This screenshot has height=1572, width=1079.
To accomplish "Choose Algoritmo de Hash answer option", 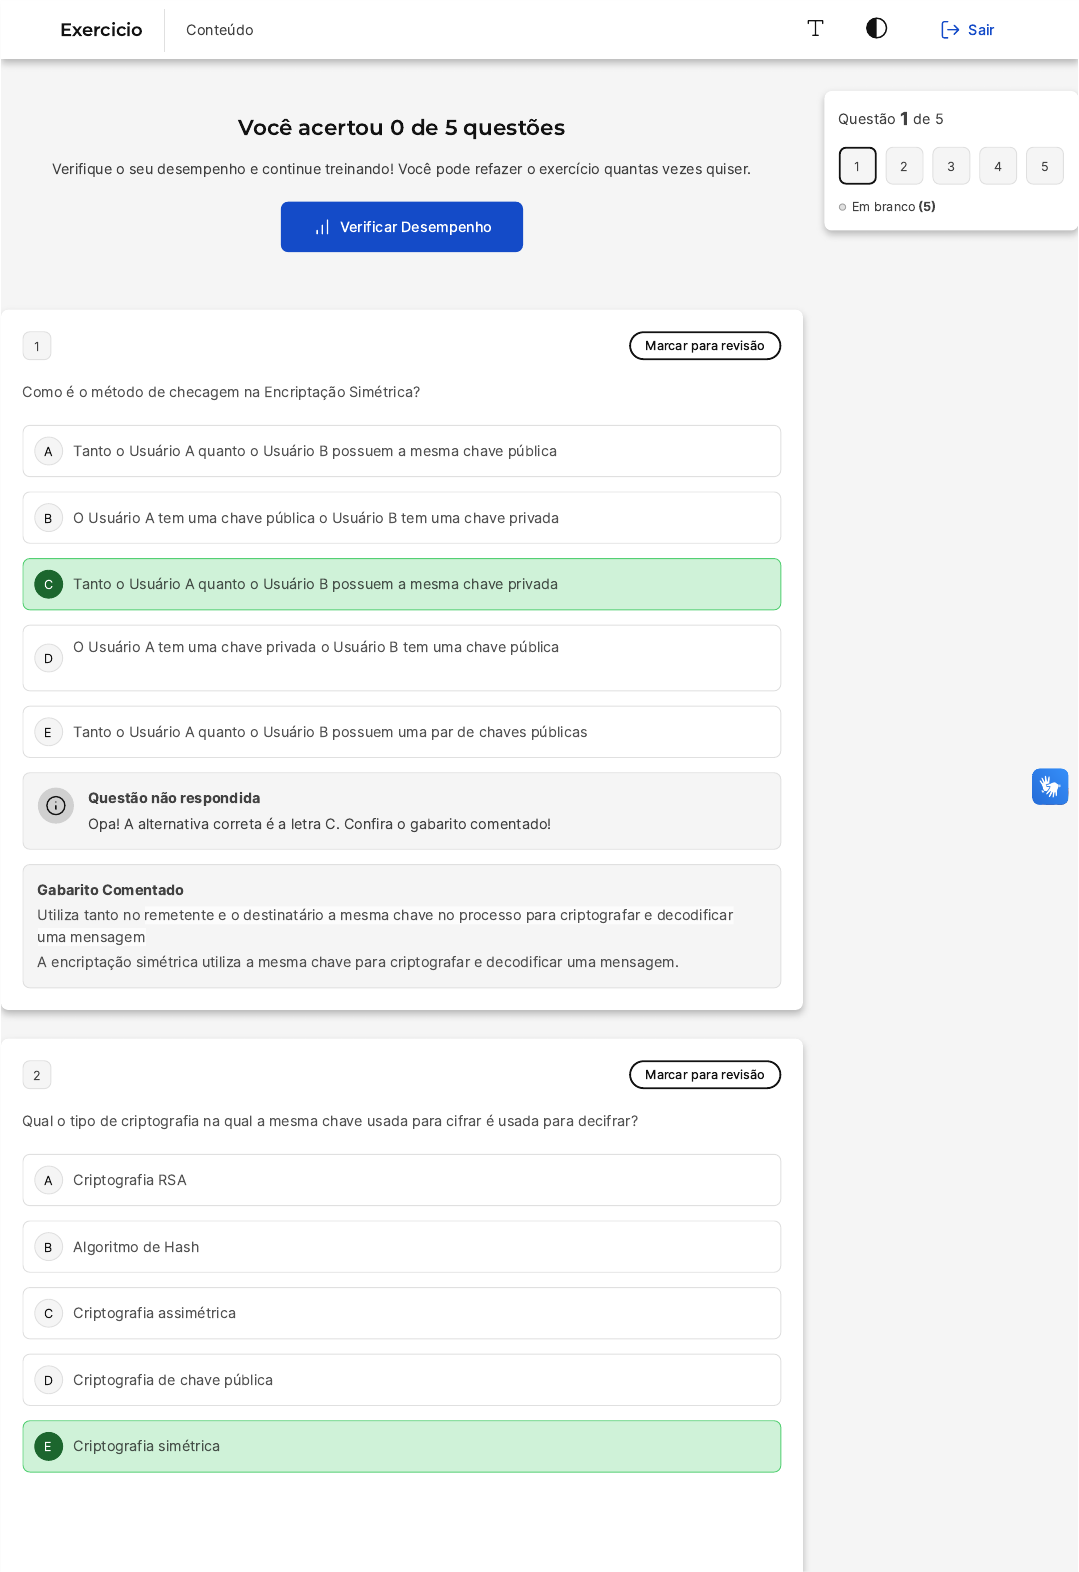I will pyautogui.click(x=401, y=1247).
